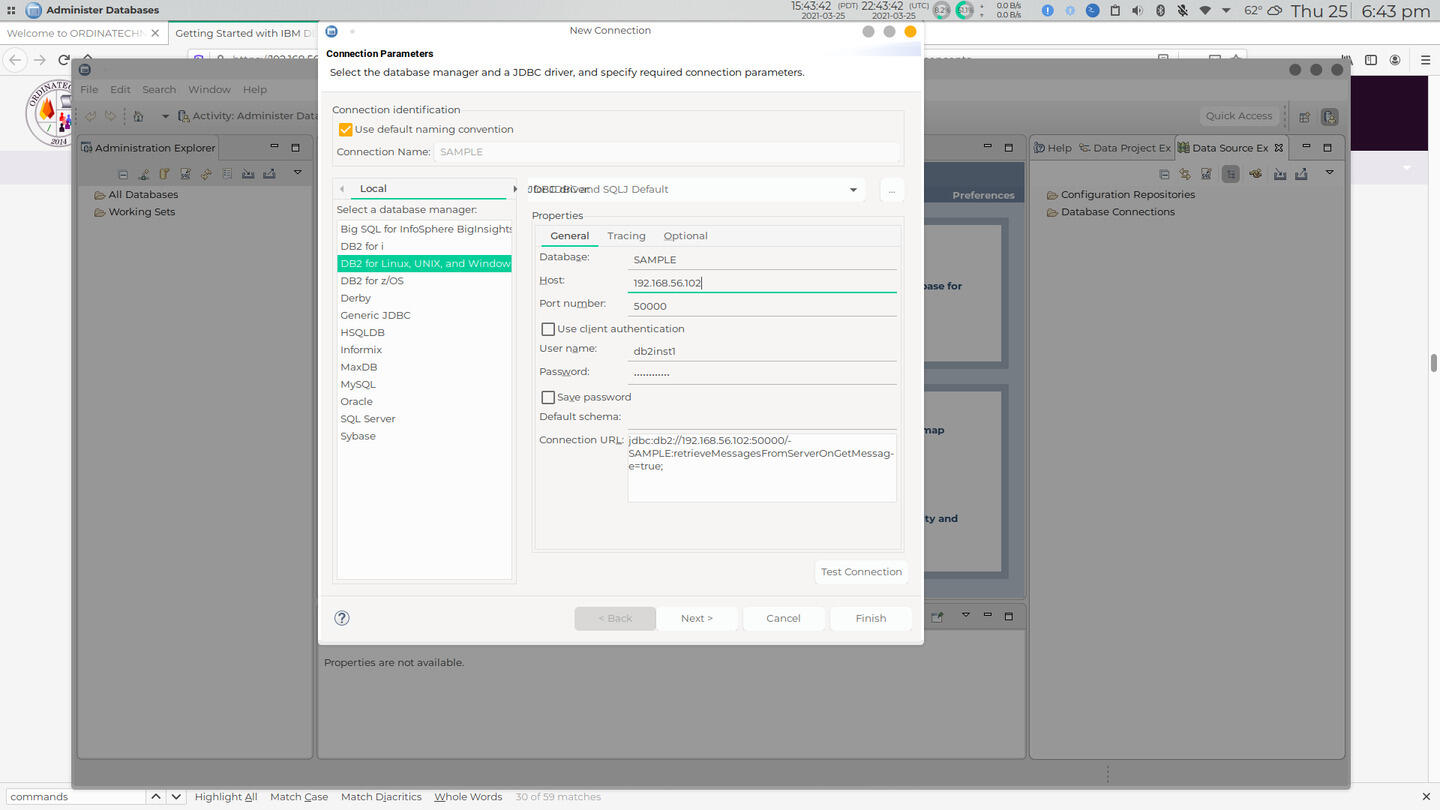Click the Quick Access search box
Screen dimensions: 1440x810
[1239, 116]
